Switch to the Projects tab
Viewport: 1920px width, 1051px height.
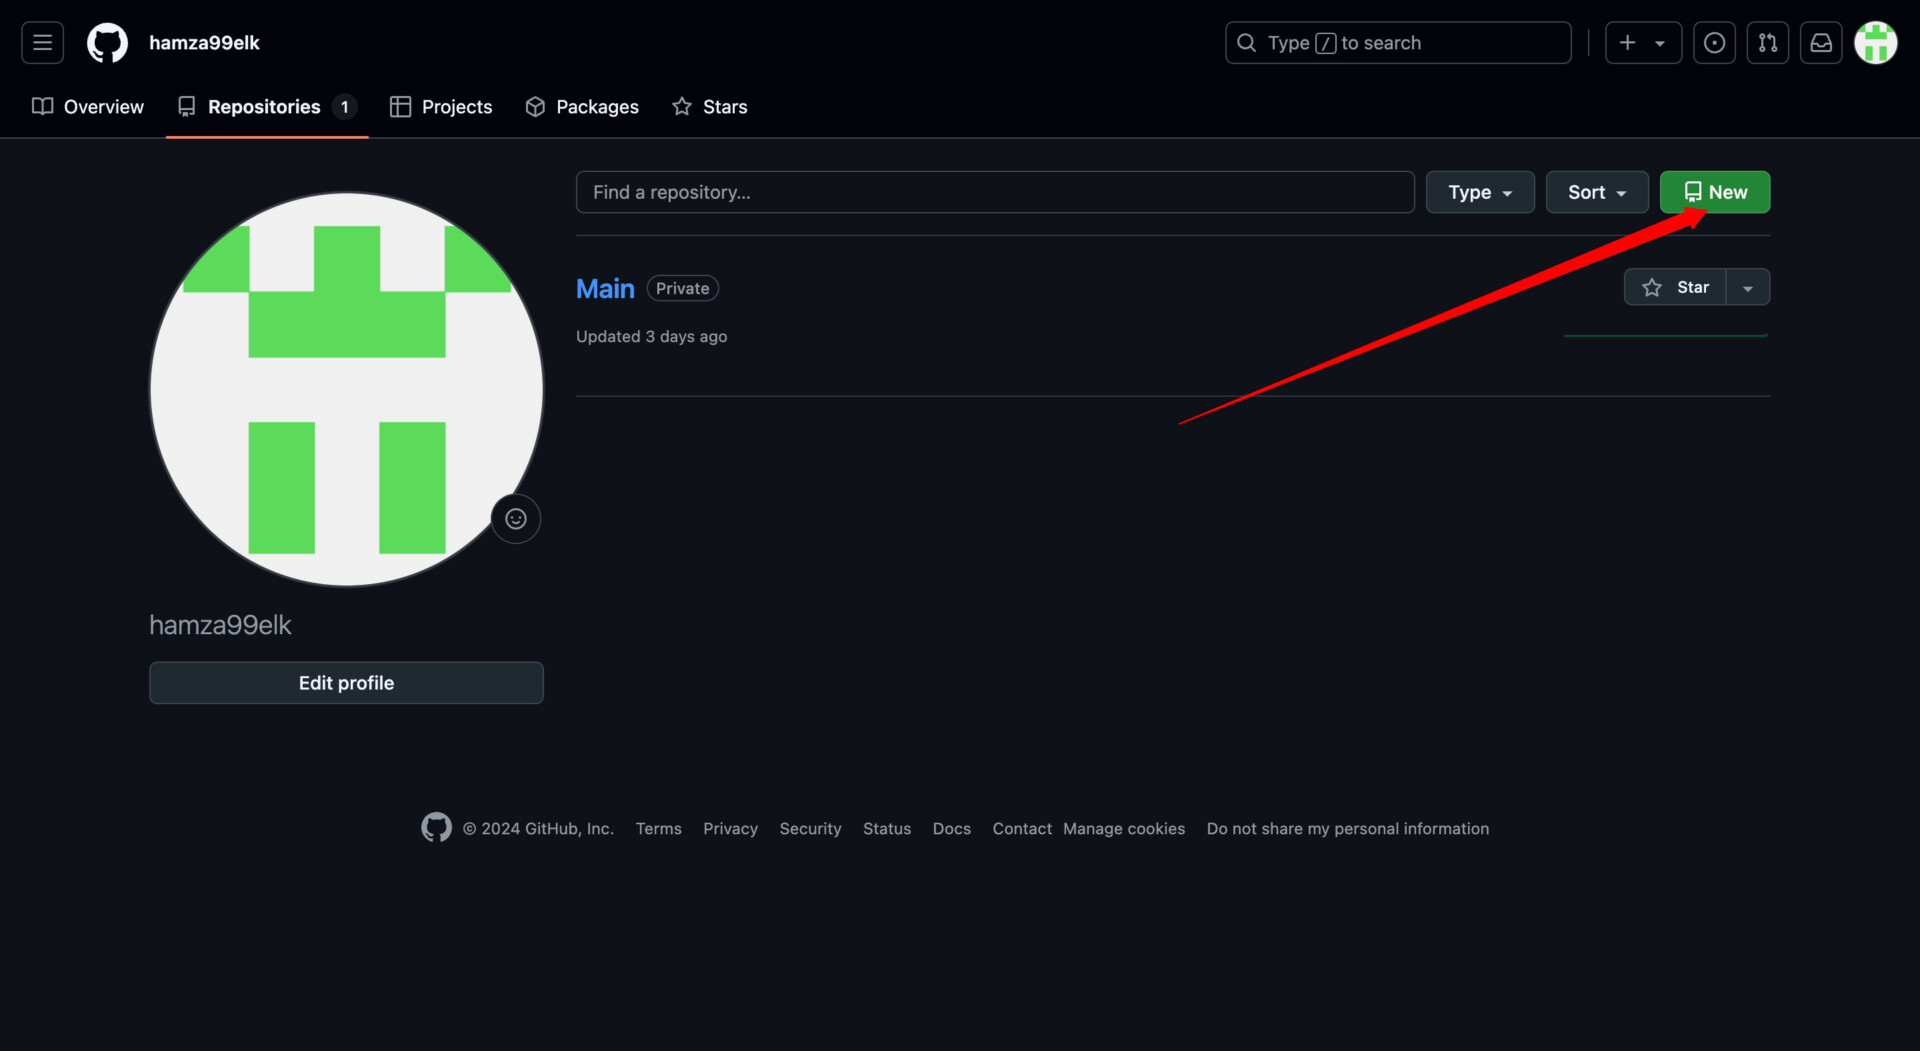pyautogui.click(x=441, y=107)
